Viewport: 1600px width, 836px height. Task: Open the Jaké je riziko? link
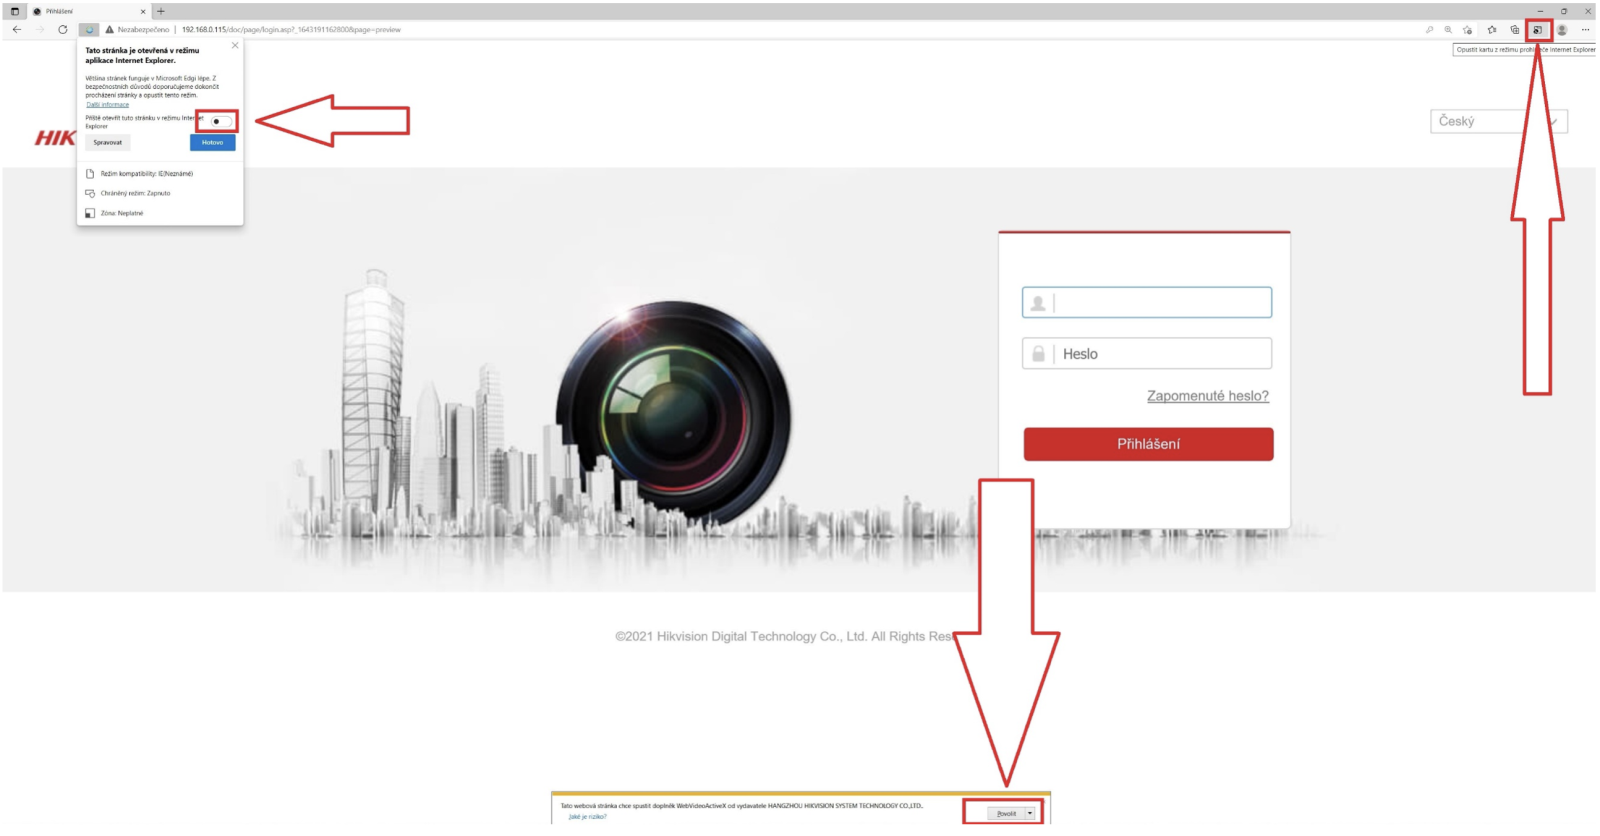click(x=588, y=817)
